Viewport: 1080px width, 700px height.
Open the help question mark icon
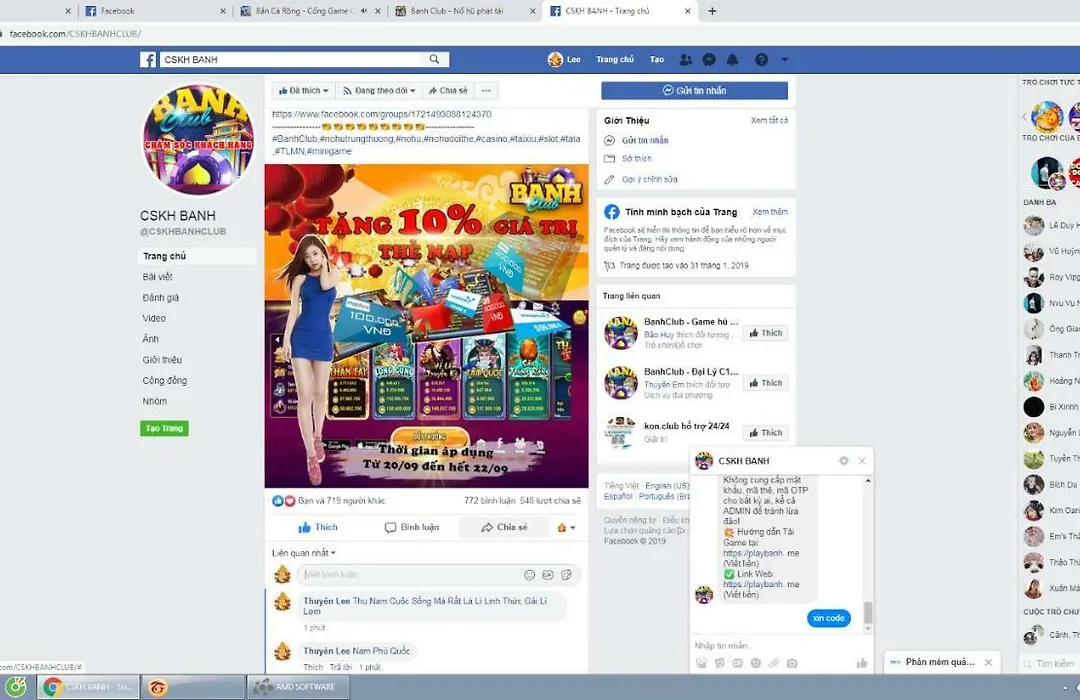(761, 60)
